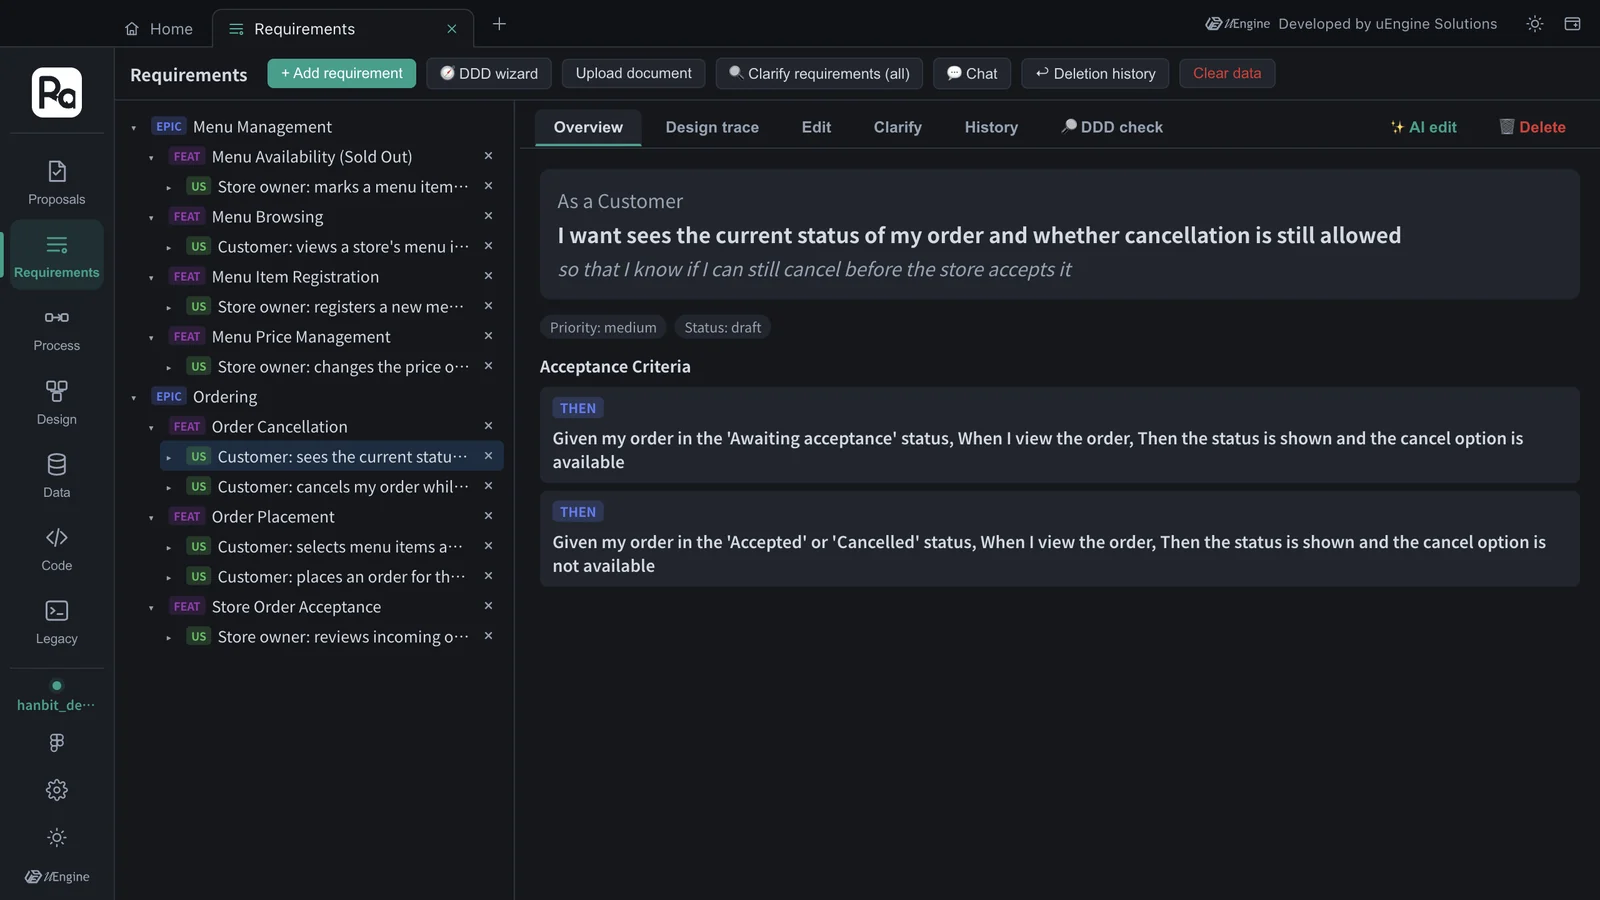Toggle theme with top-right sun icon
The image size is (1600, 900).
coord(1535,24)
